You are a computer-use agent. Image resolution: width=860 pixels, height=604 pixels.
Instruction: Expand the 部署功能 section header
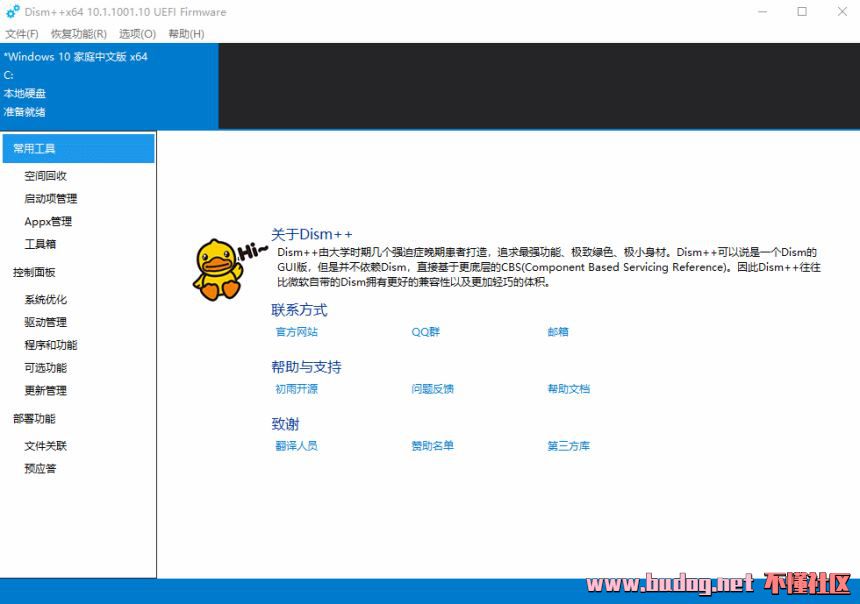tap(34, 419)
